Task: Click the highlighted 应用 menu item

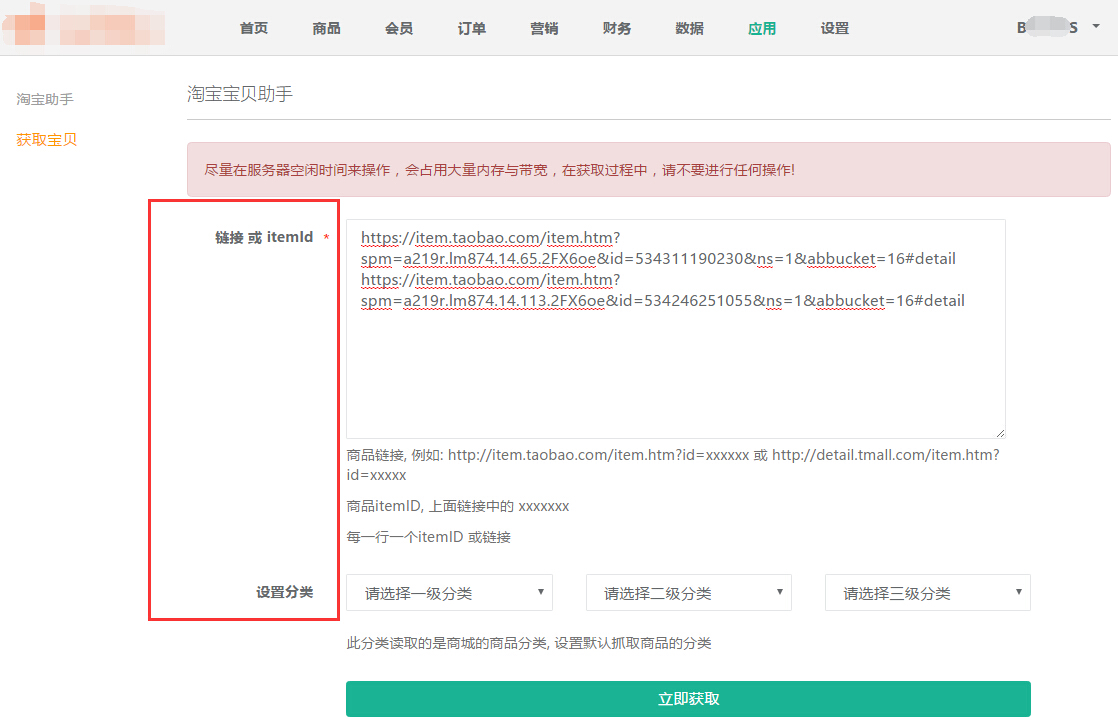Action: click(762, 28)
